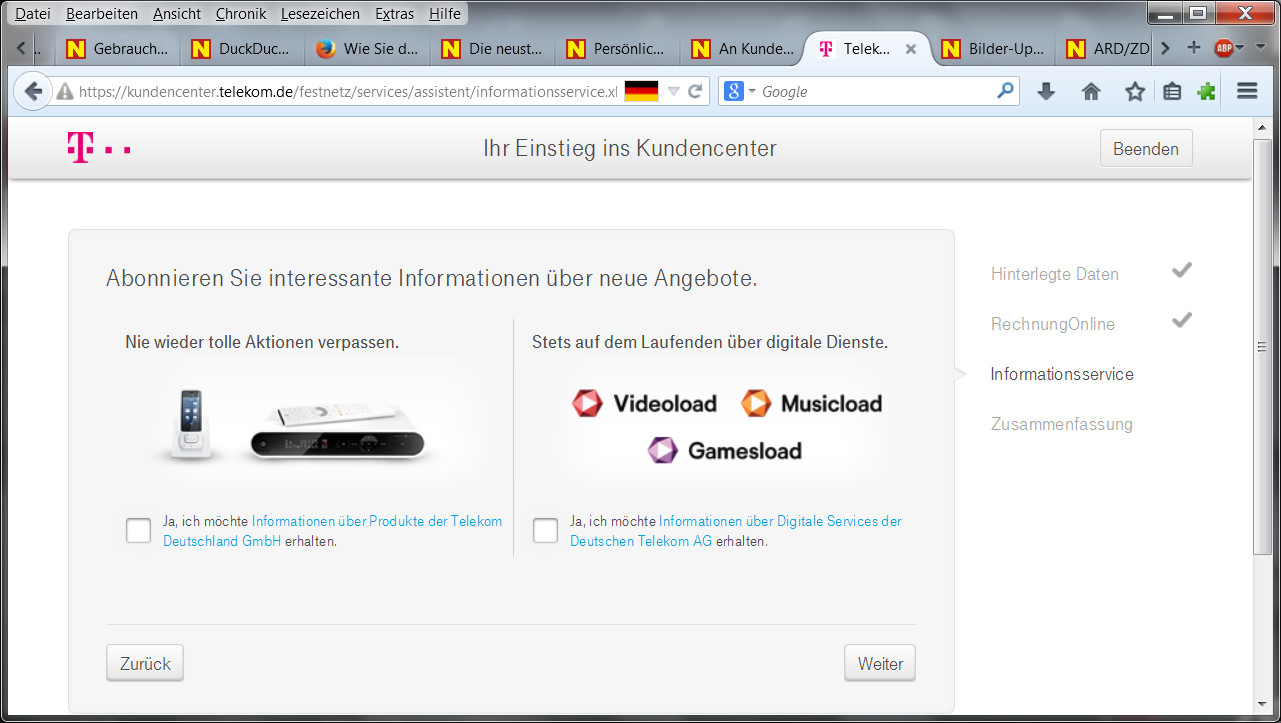
Task: Click the Weiter button
Action: 880,664
